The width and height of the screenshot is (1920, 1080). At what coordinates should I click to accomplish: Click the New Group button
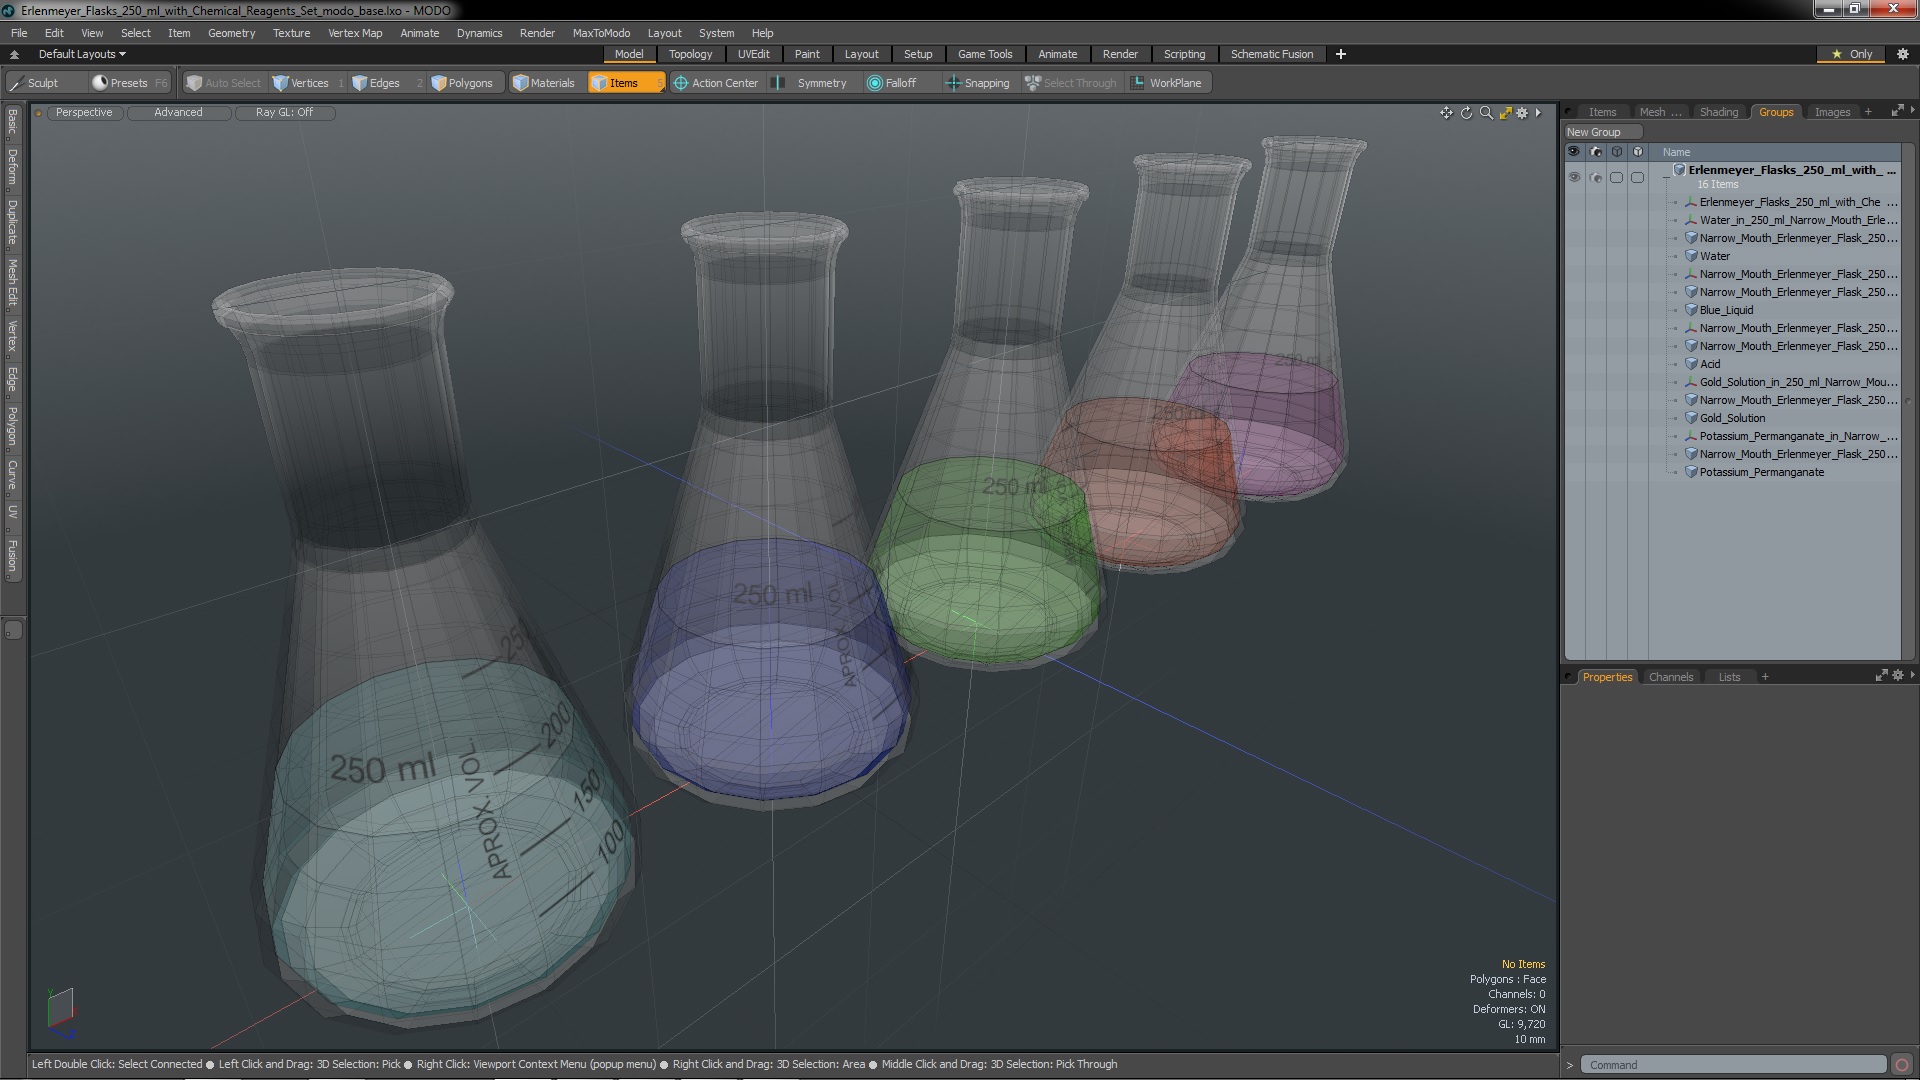[1602, 132]
